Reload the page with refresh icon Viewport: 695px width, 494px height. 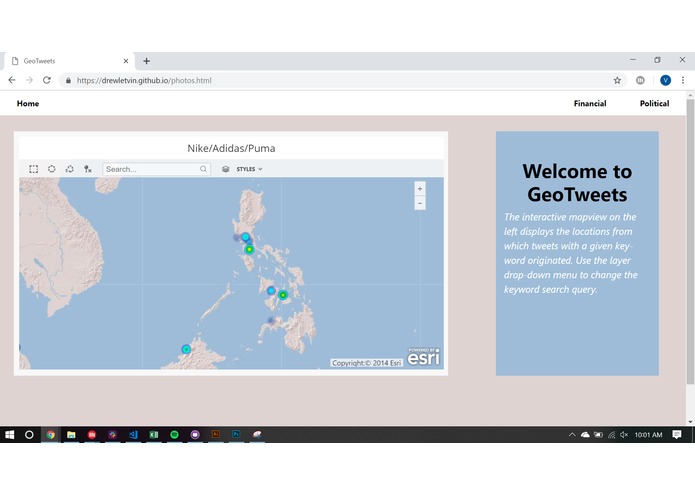[x=47, y=80]
